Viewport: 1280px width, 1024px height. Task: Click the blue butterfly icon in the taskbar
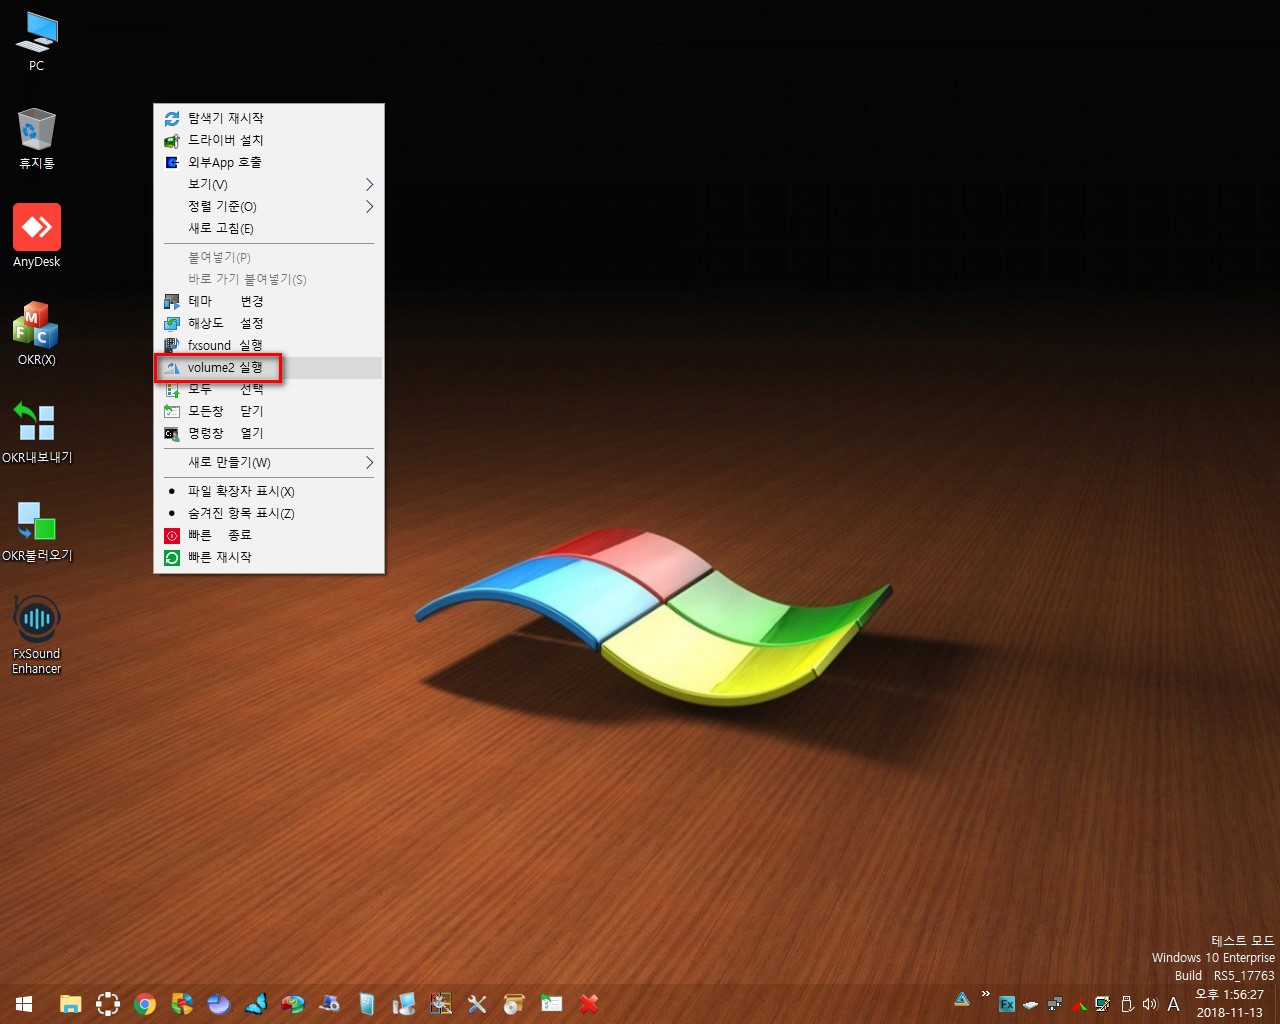[x=256, y=1004]
